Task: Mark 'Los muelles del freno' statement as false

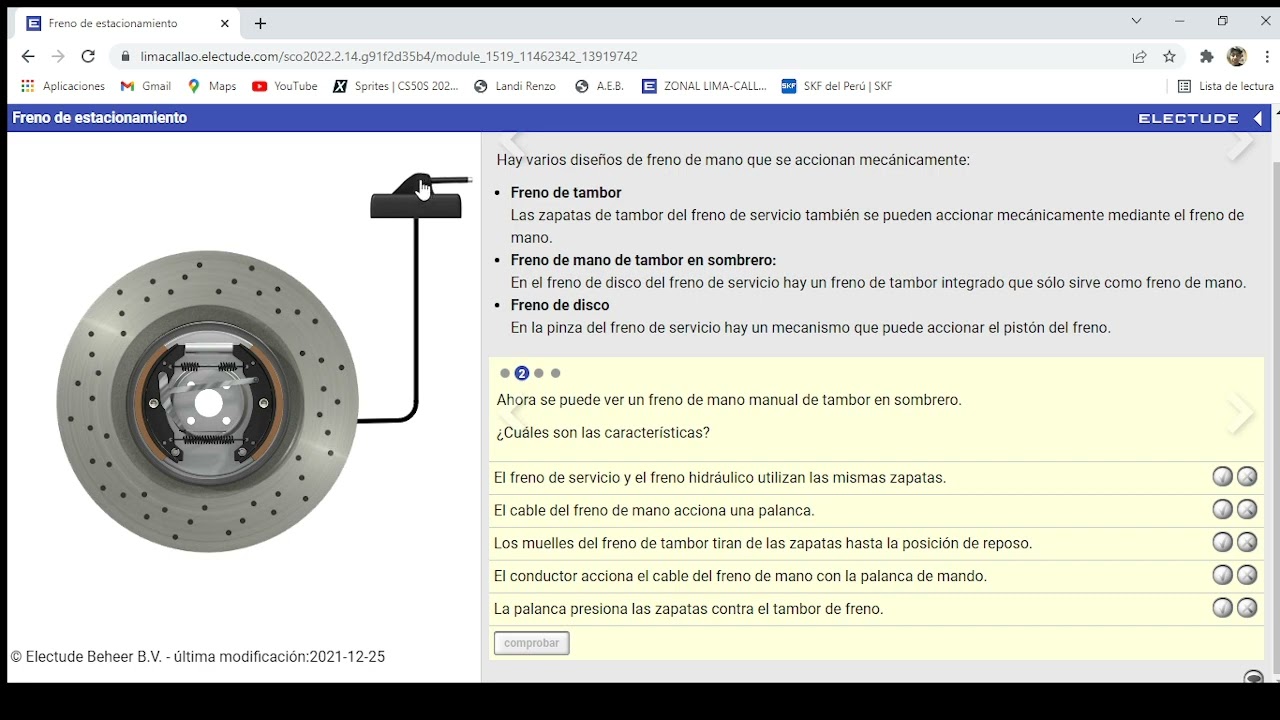Action: 1247,543
